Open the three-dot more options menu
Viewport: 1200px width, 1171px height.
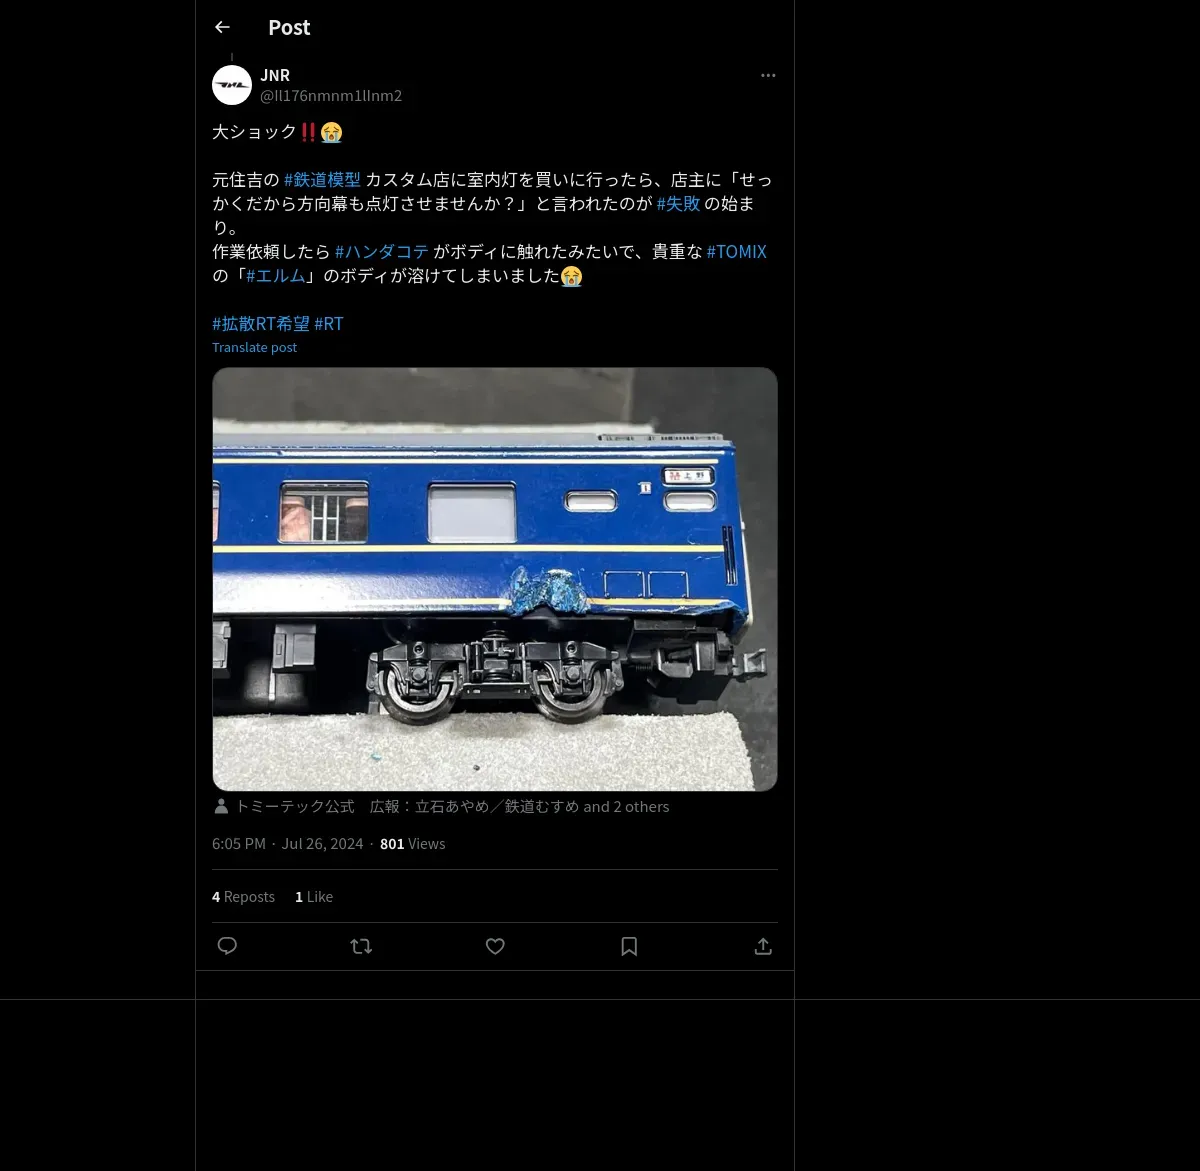pyautogui.click(x=768, y=75)
